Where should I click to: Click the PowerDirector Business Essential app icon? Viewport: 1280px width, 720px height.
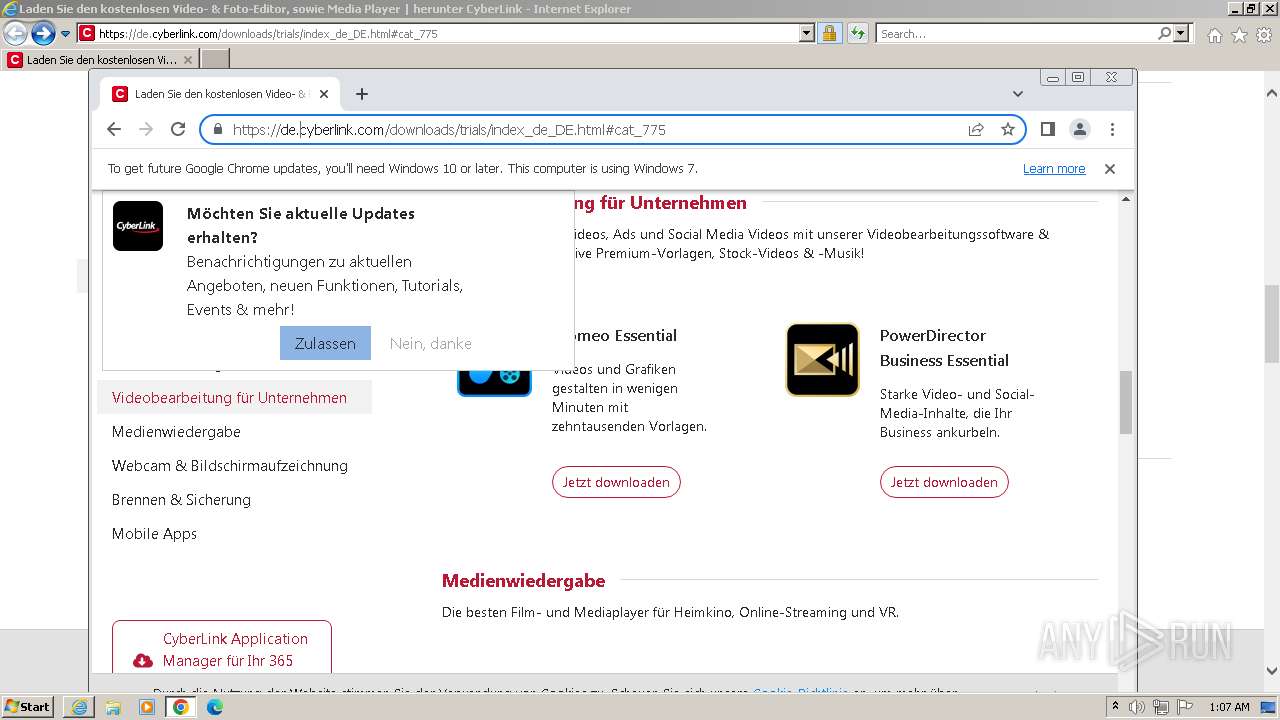[x=822, y=360]
